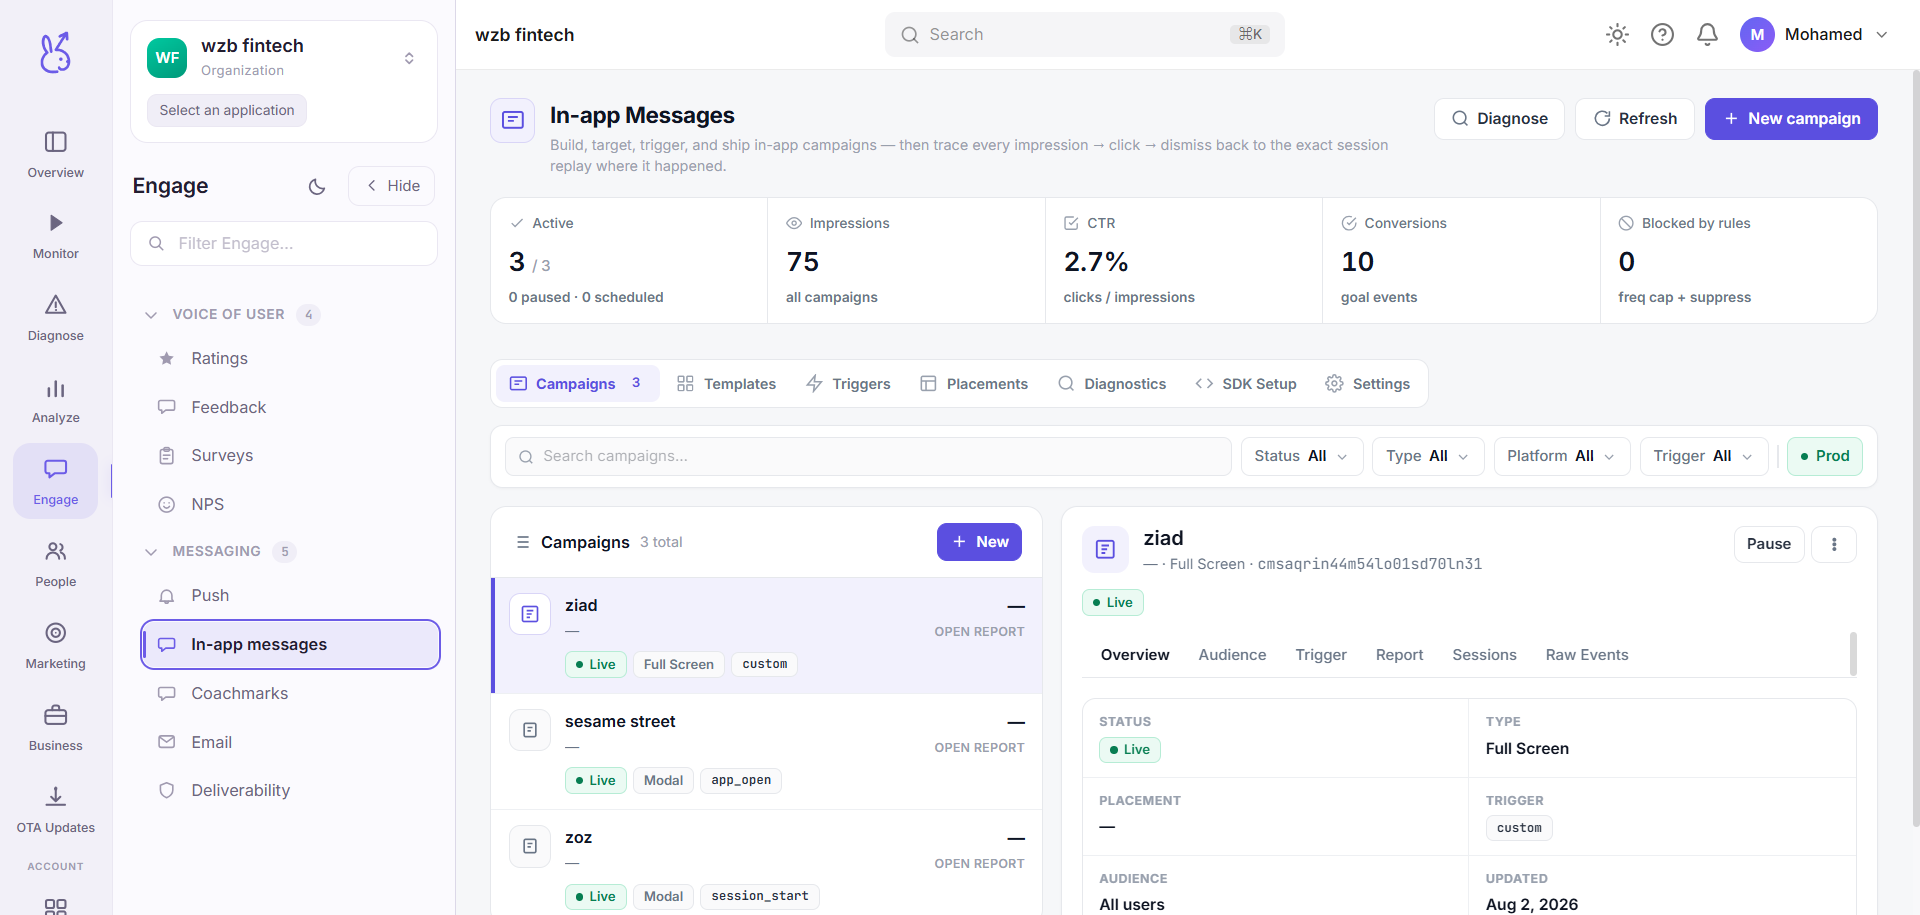Collapse the VOICE OF USER group
Image resolution: width=1920 pixels, height=915 pixels.
232,314
